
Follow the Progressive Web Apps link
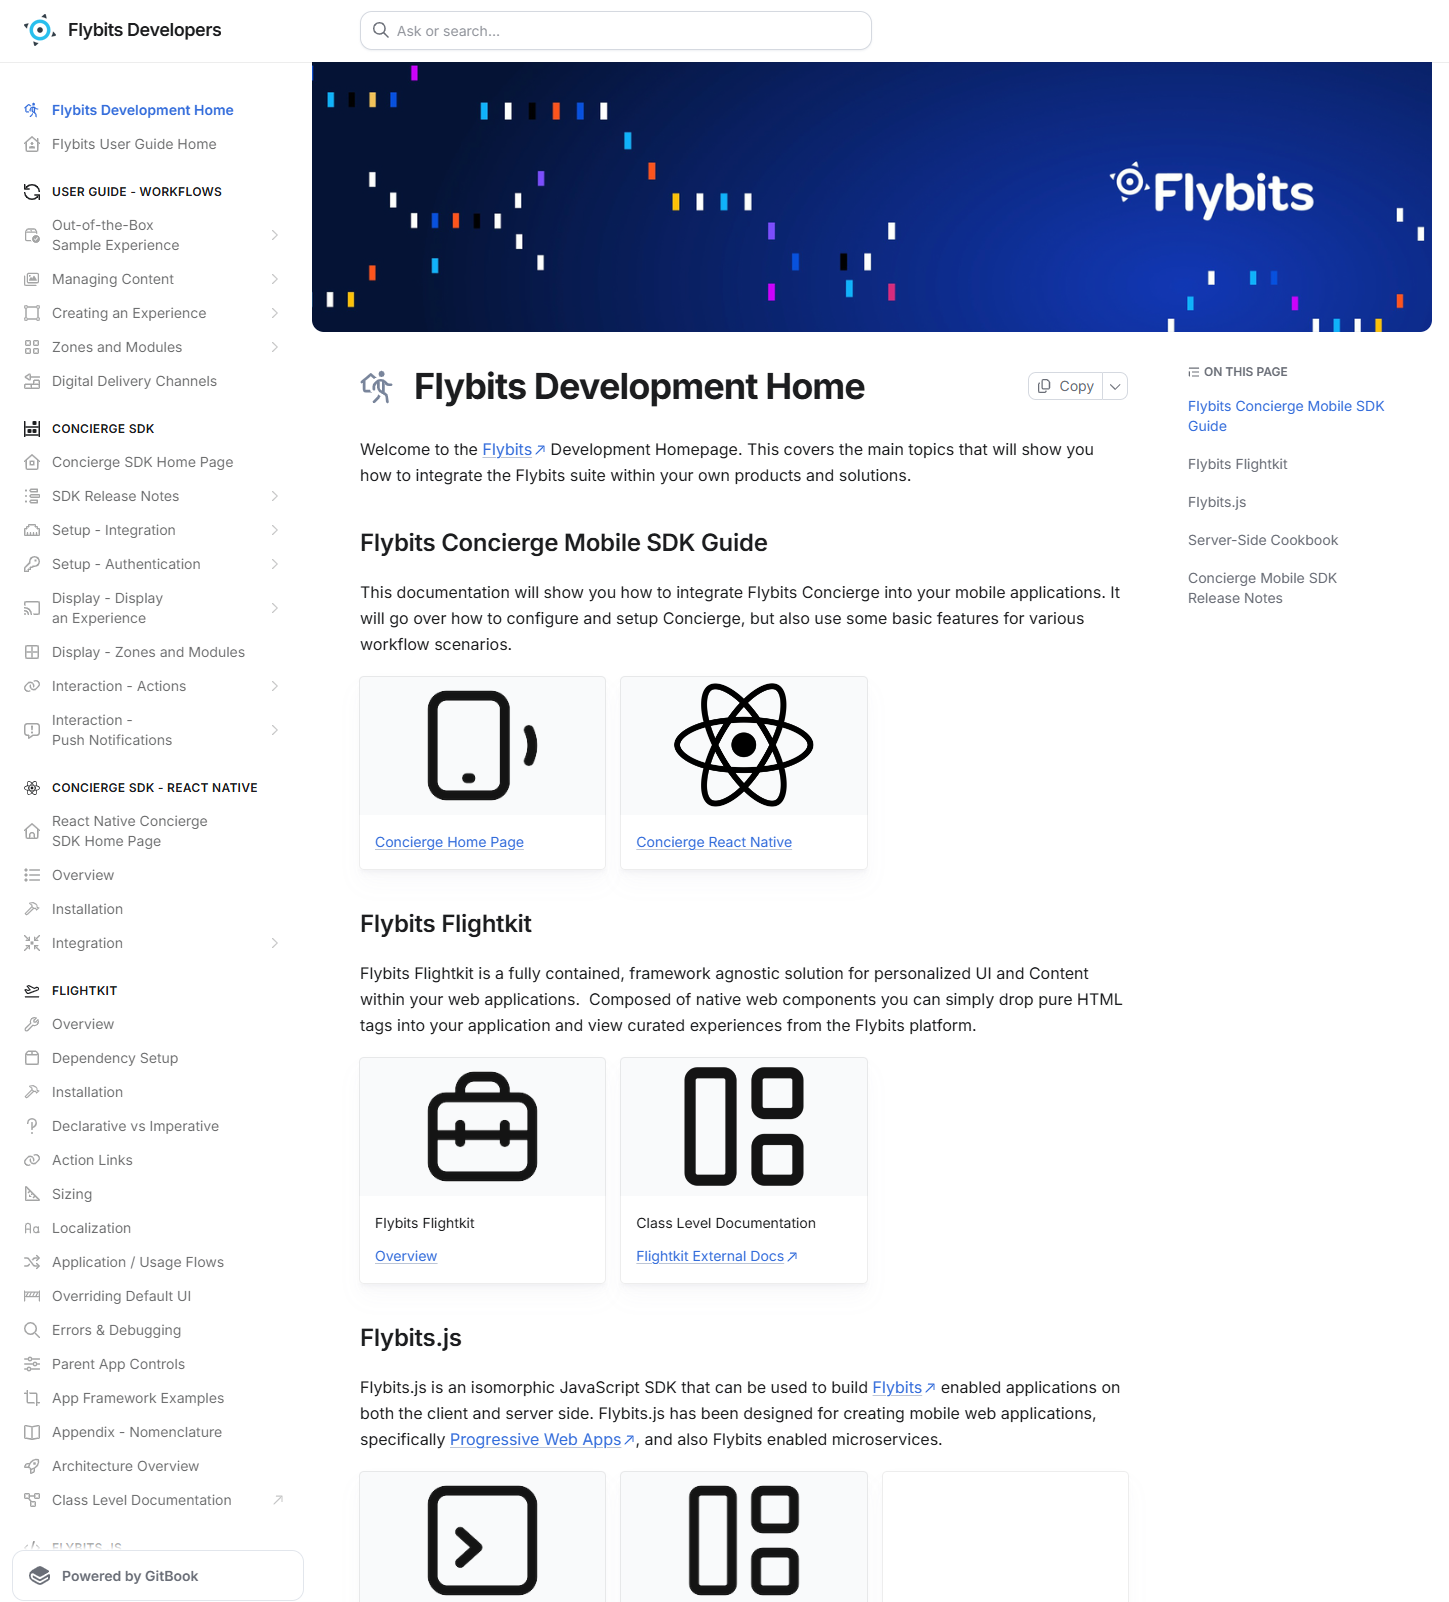point(541,1439)
